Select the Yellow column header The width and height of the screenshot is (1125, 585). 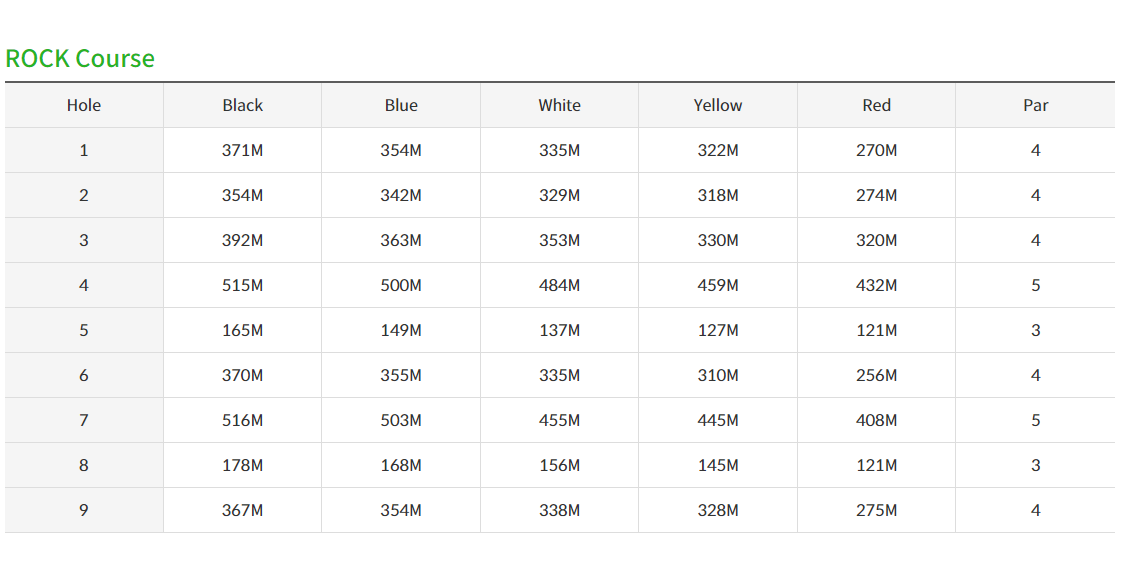click(x=718, y=105)
